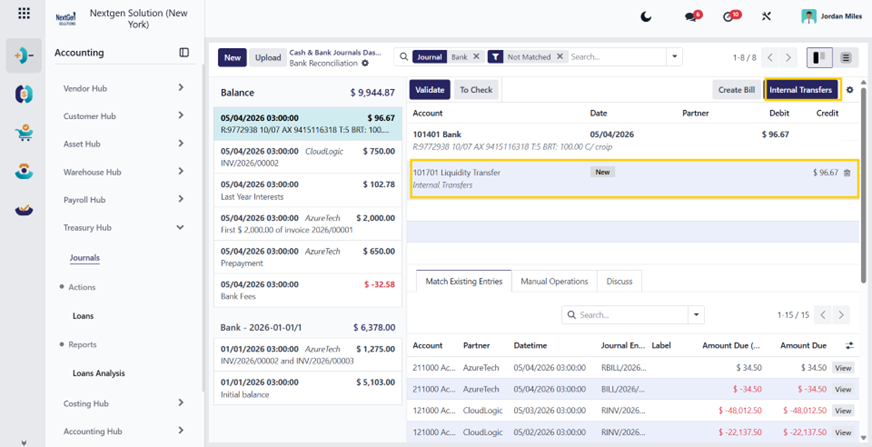Expand the Vendor Hub menu

point(181,88)
